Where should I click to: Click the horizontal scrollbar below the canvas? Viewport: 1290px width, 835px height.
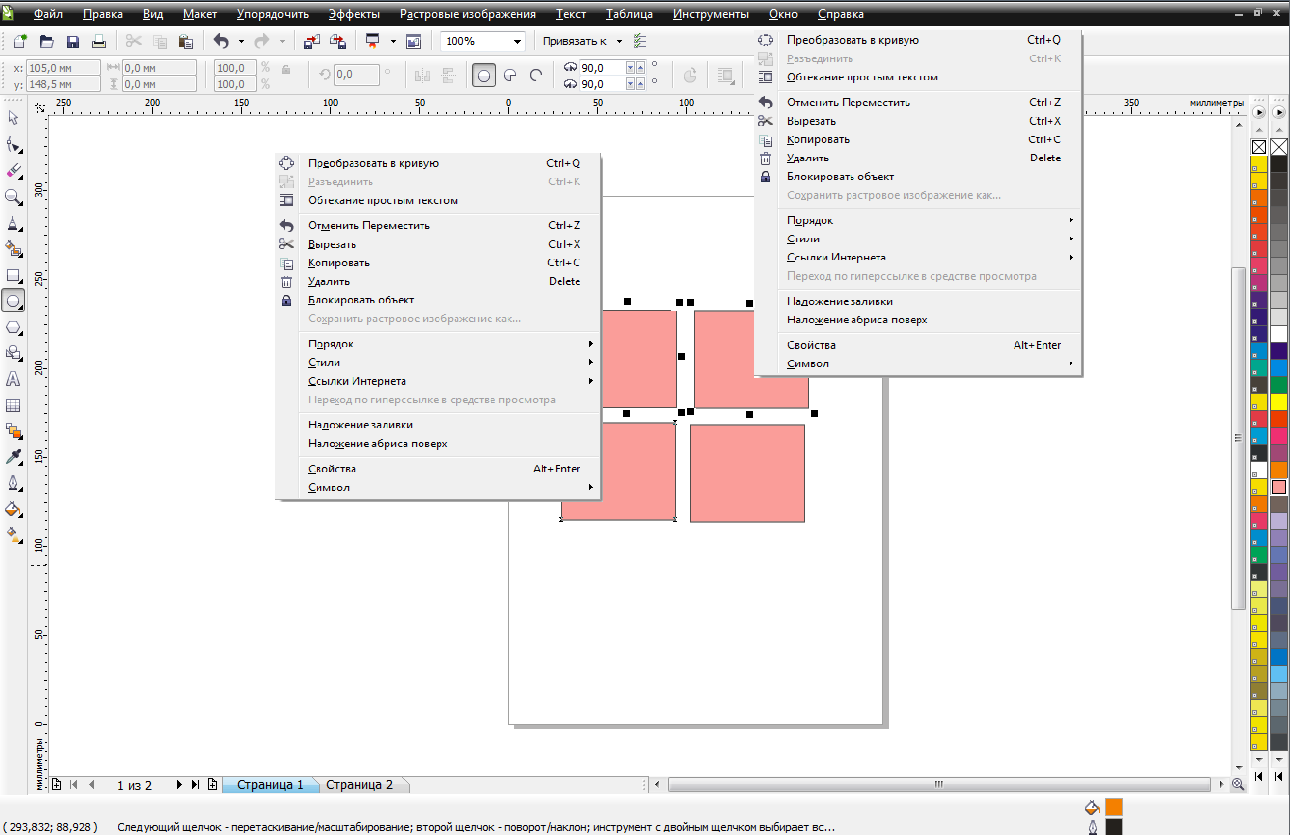(938, 785)
